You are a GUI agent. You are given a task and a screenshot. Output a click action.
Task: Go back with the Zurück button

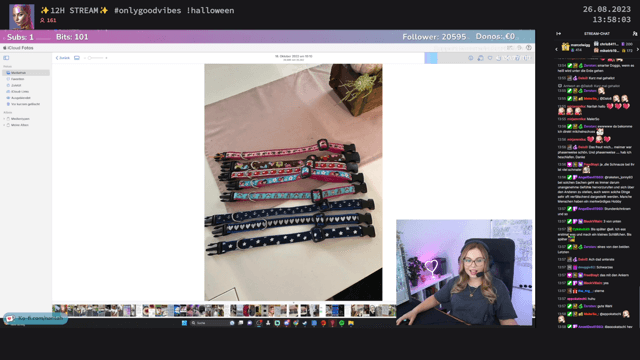[x=63, y=58]
